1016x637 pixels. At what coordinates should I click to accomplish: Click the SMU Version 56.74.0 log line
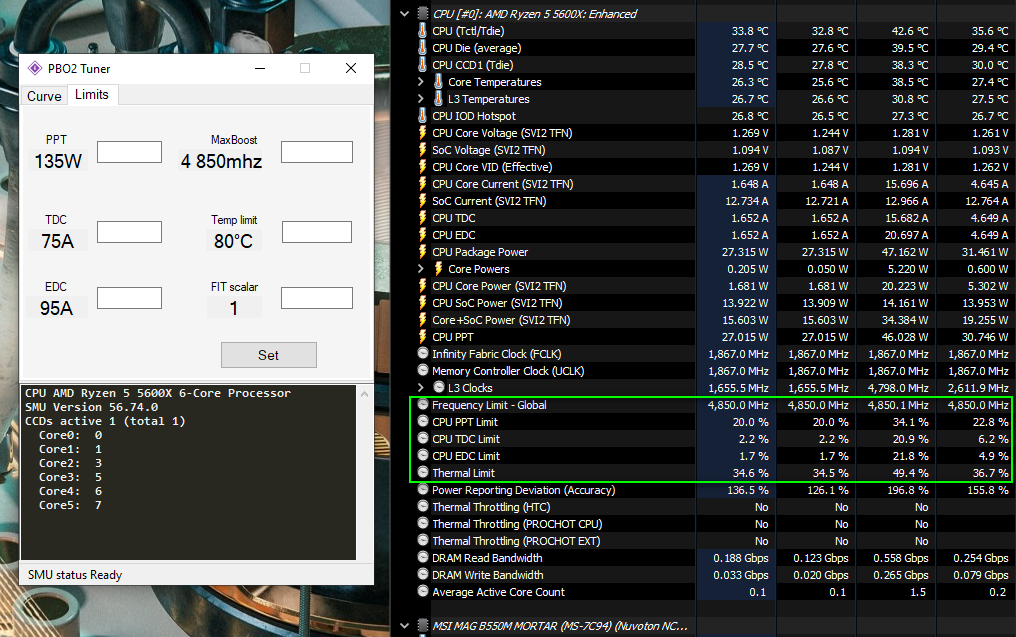click(91, 407)
